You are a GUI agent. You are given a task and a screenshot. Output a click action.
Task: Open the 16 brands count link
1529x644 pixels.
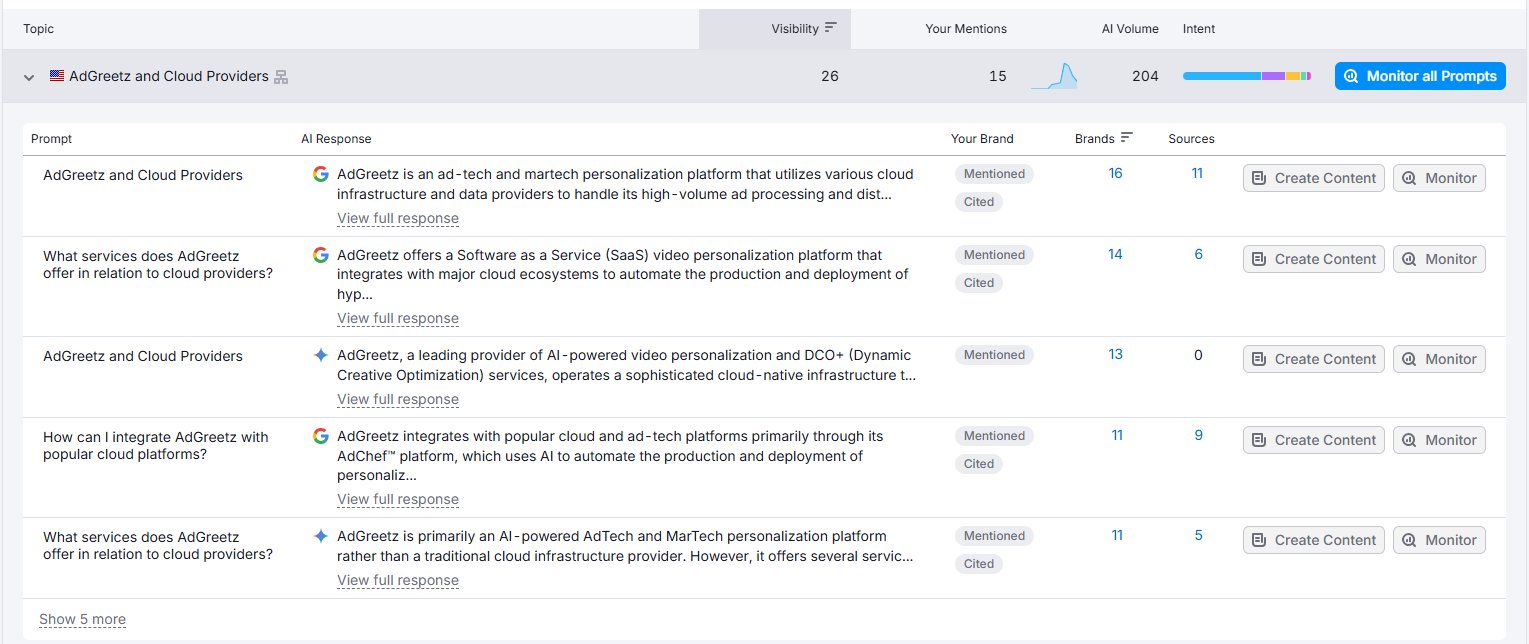tap(1115, 174)
